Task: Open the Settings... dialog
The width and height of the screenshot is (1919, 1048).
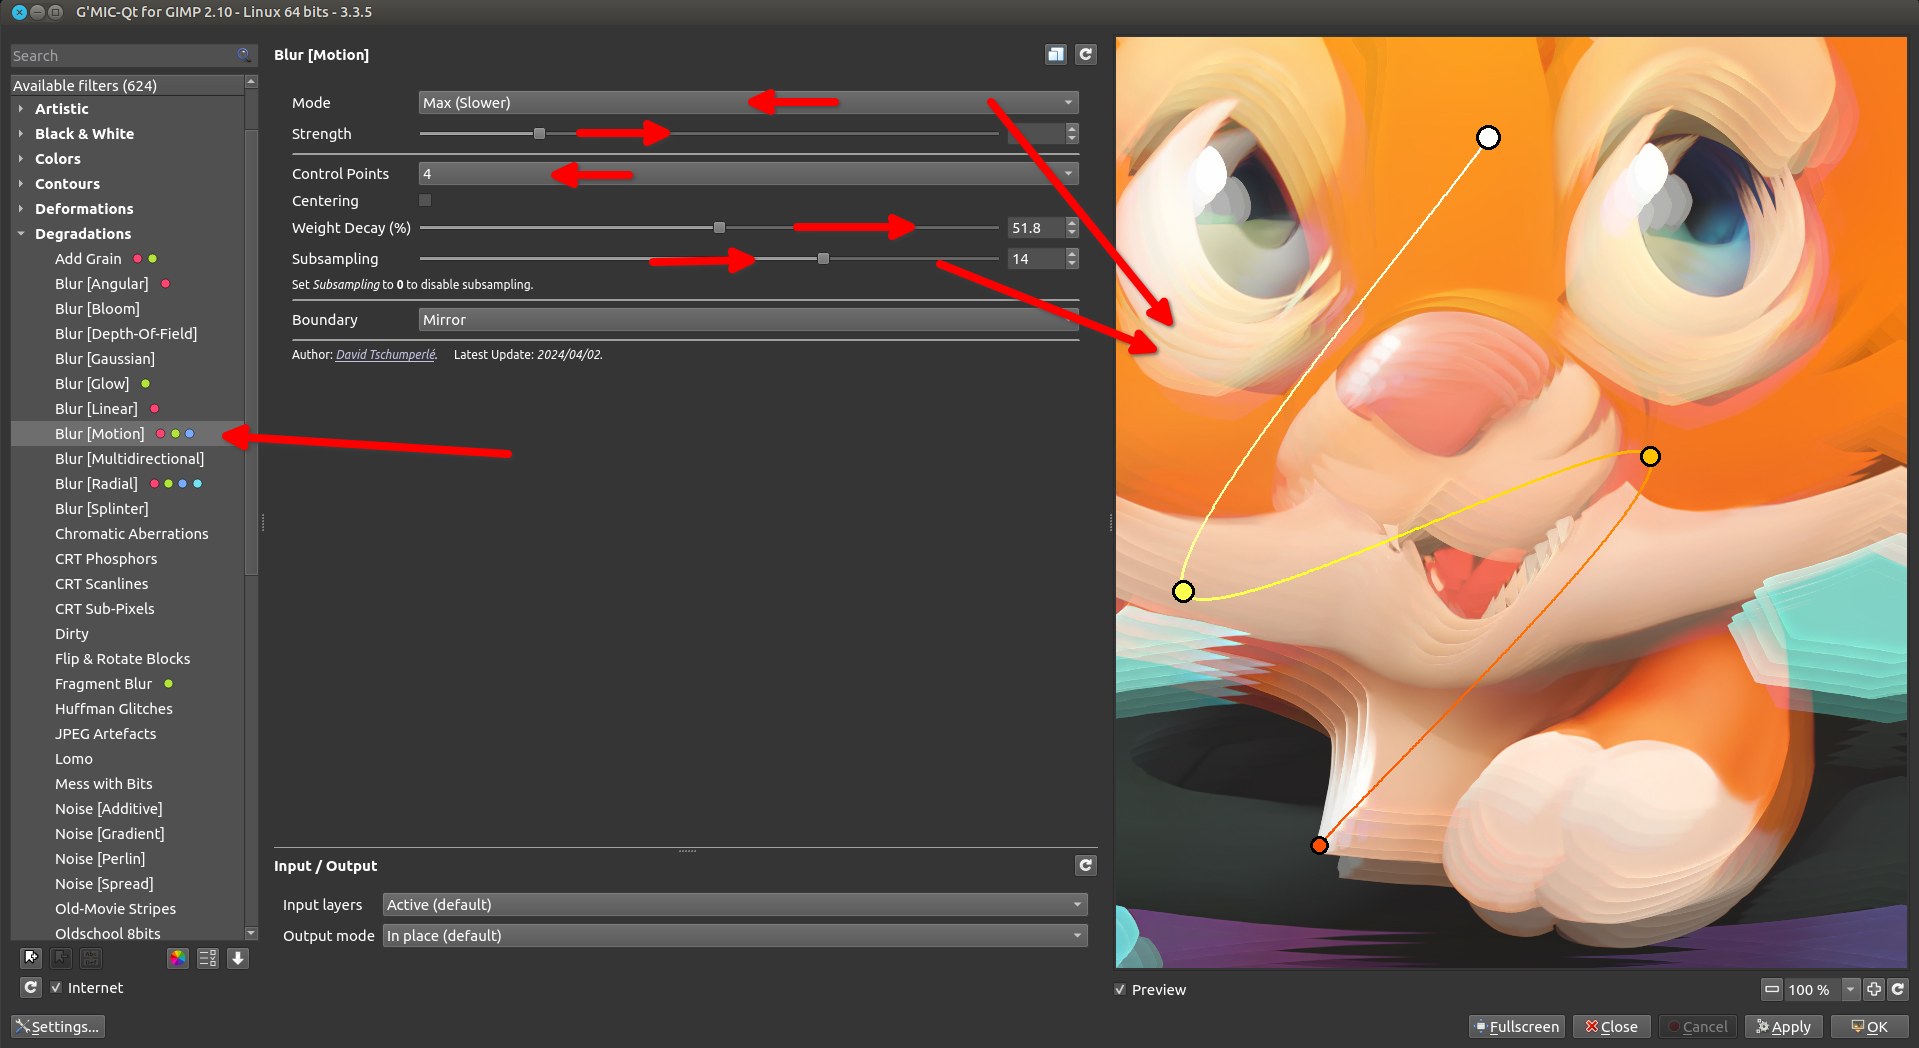Action: 57,1026
